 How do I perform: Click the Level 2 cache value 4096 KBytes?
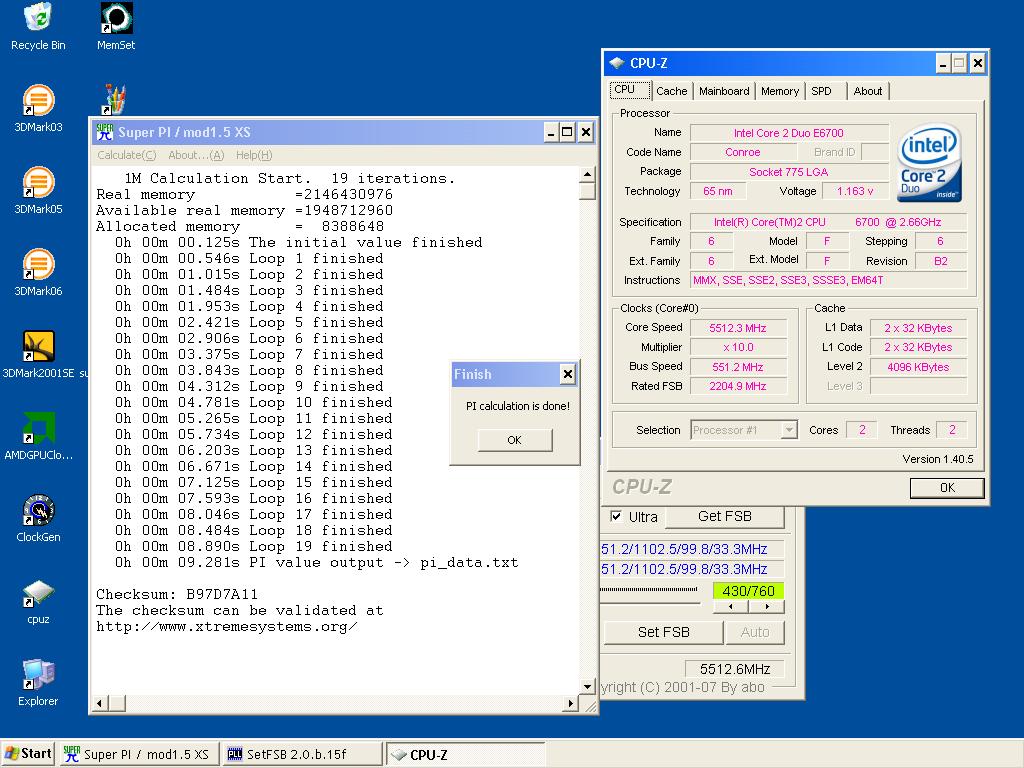coord(918,367)
